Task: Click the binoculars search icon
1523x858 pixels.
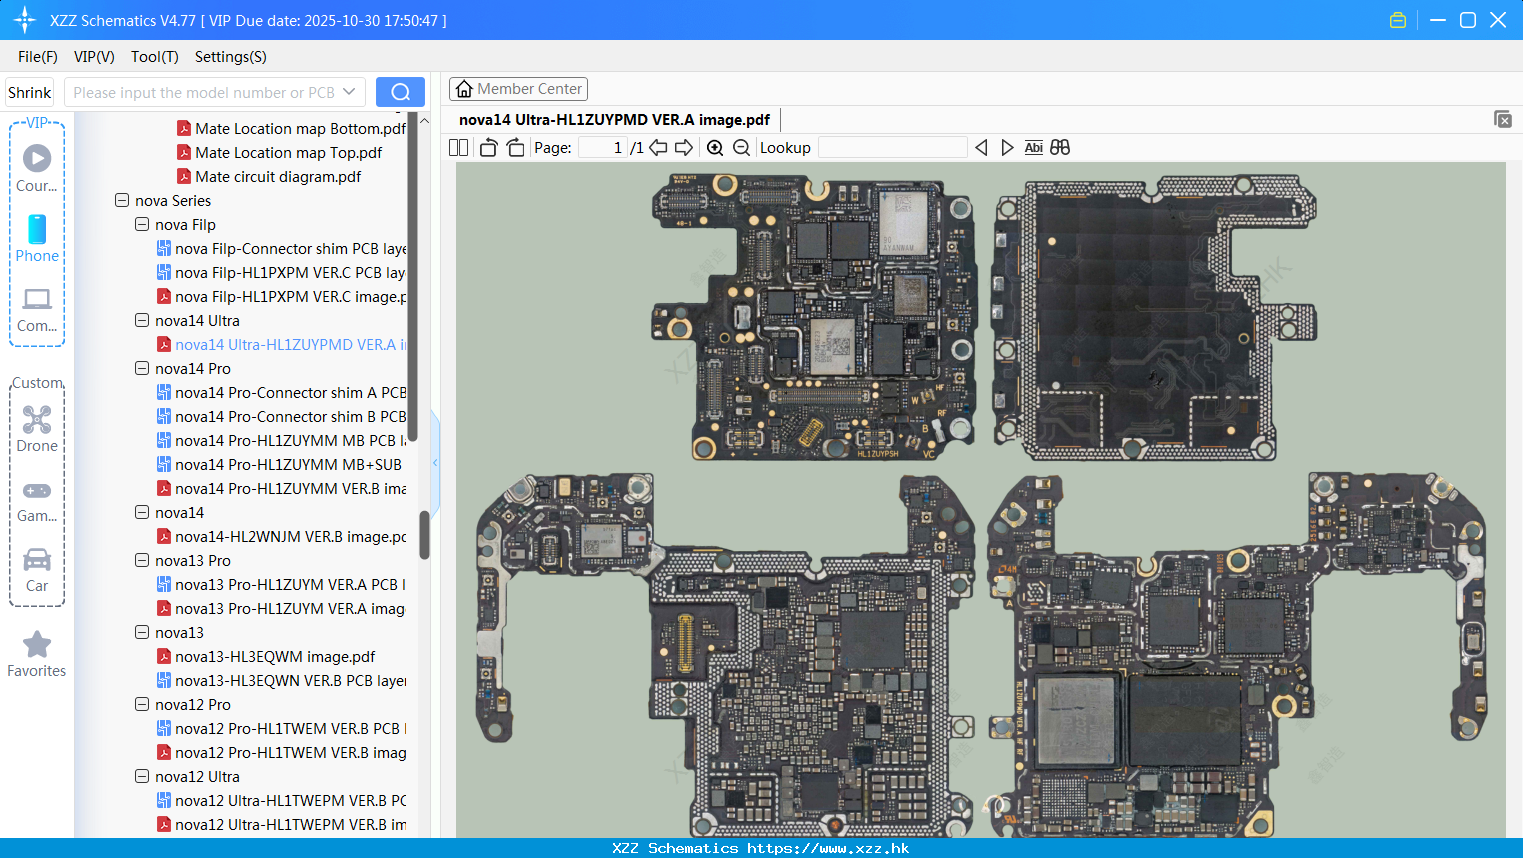Action: click(x=1060, y=148)
